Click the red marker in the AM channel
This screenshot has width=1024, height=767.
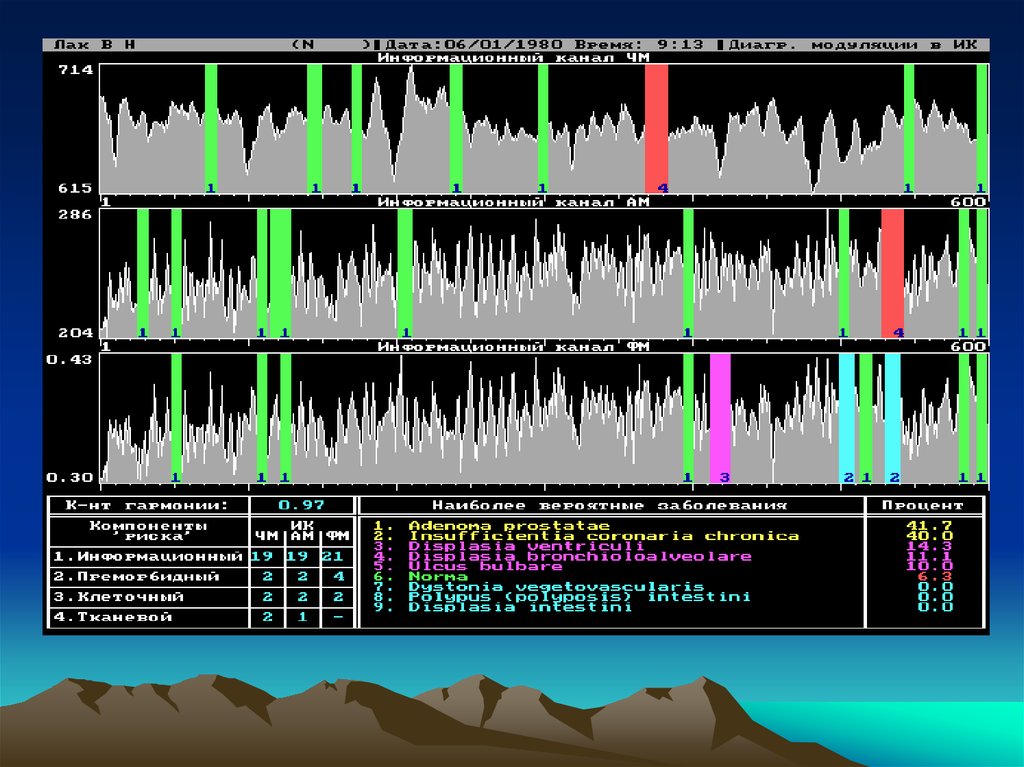tap(892, 272)
